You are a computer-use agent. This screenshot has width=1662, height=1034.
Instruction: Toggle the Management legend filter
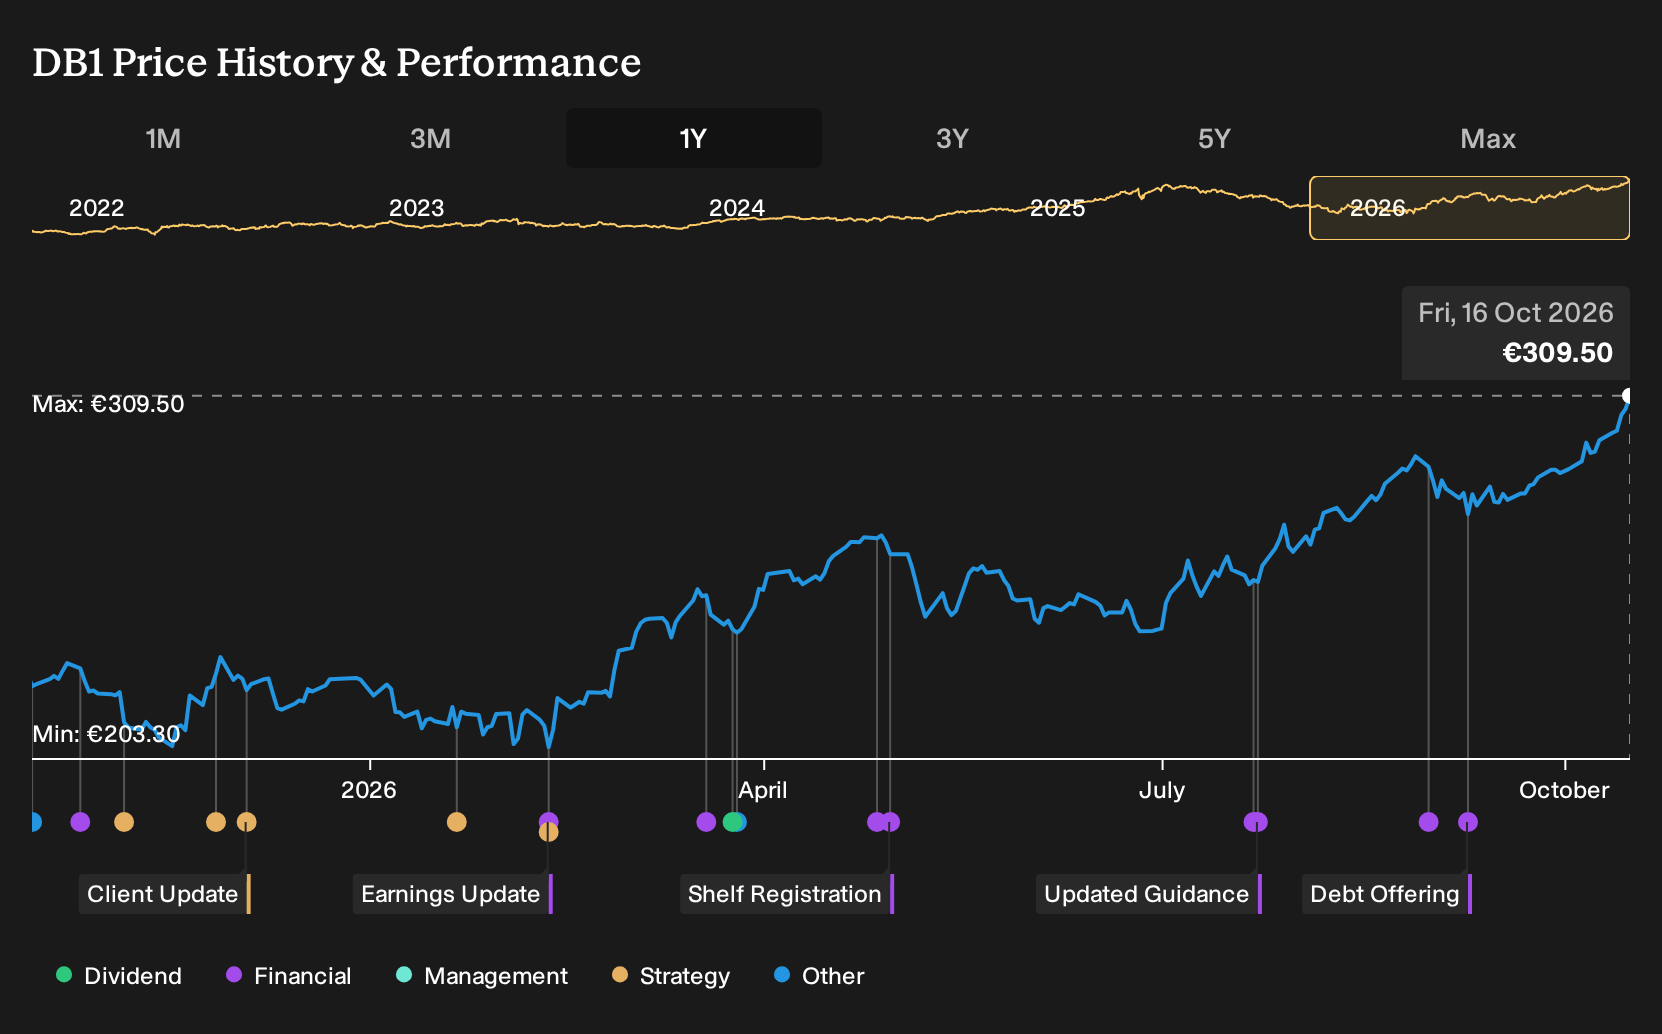pos(482,976)
